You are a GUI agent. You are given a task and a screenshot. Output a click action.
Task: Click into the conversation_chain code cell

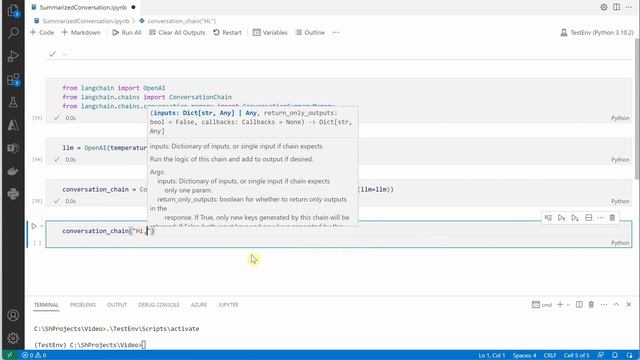click(339, 234)
